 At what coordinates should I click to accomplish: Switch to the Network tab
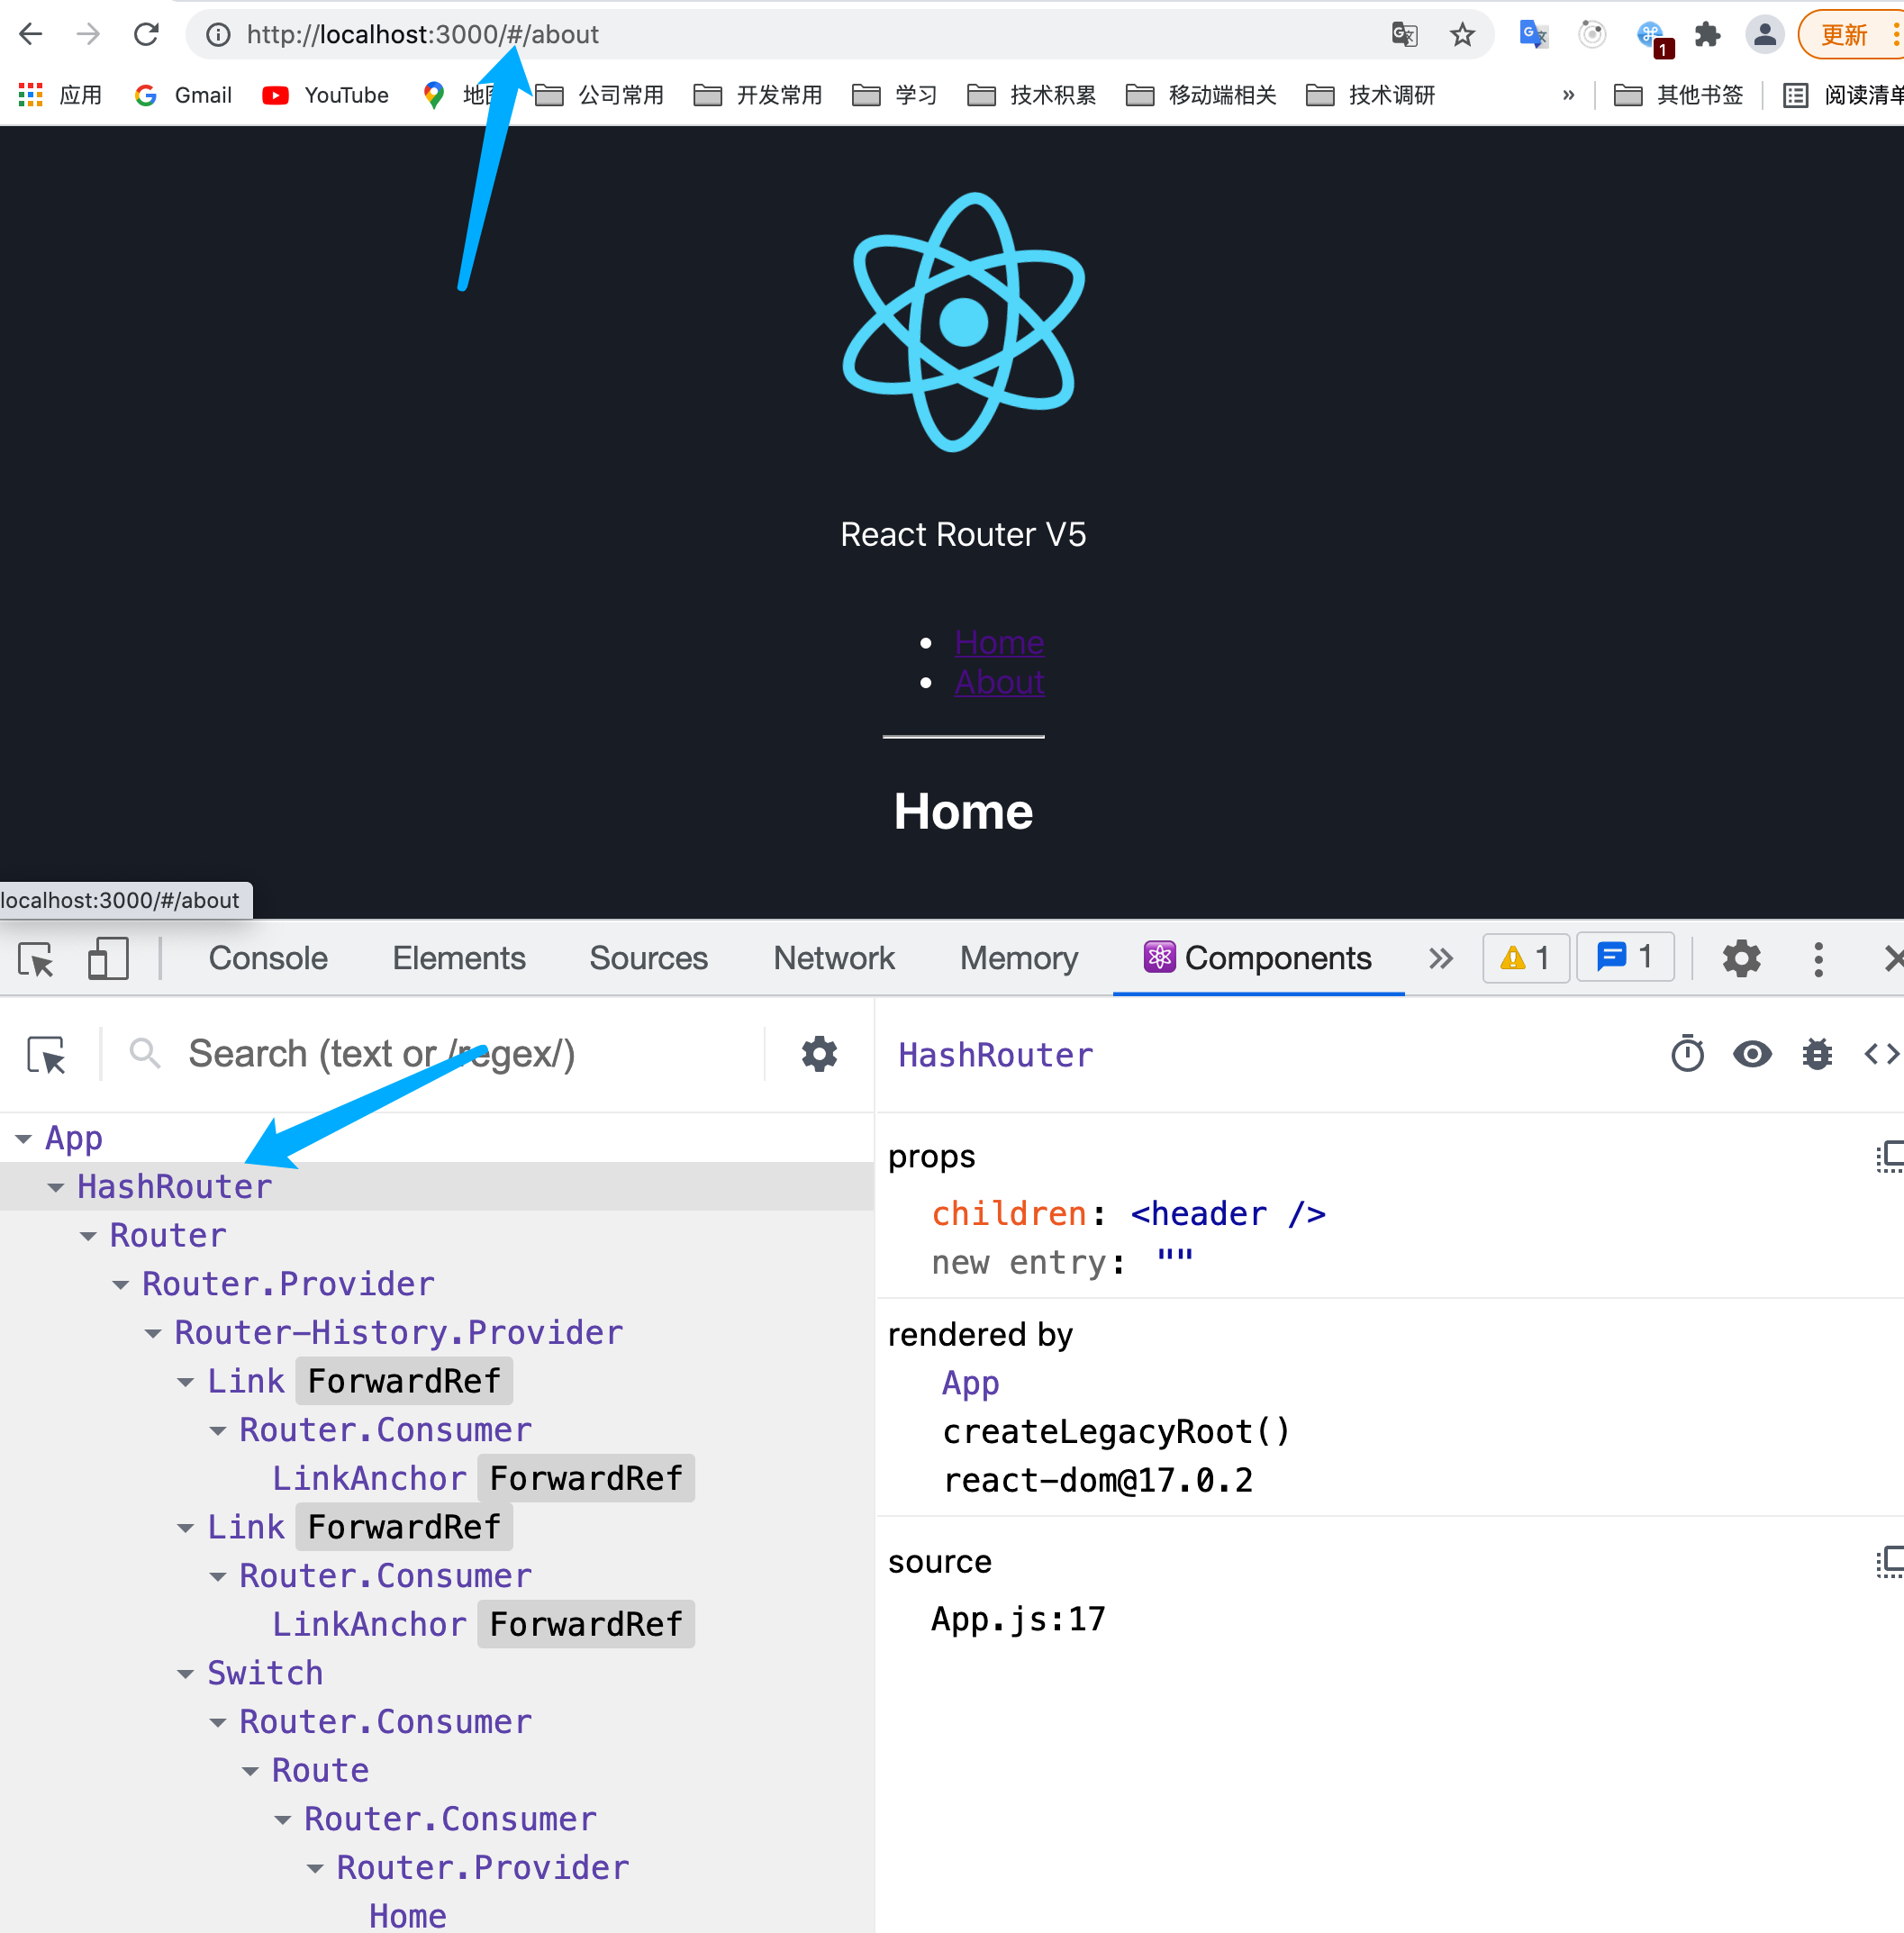(834, 958)
